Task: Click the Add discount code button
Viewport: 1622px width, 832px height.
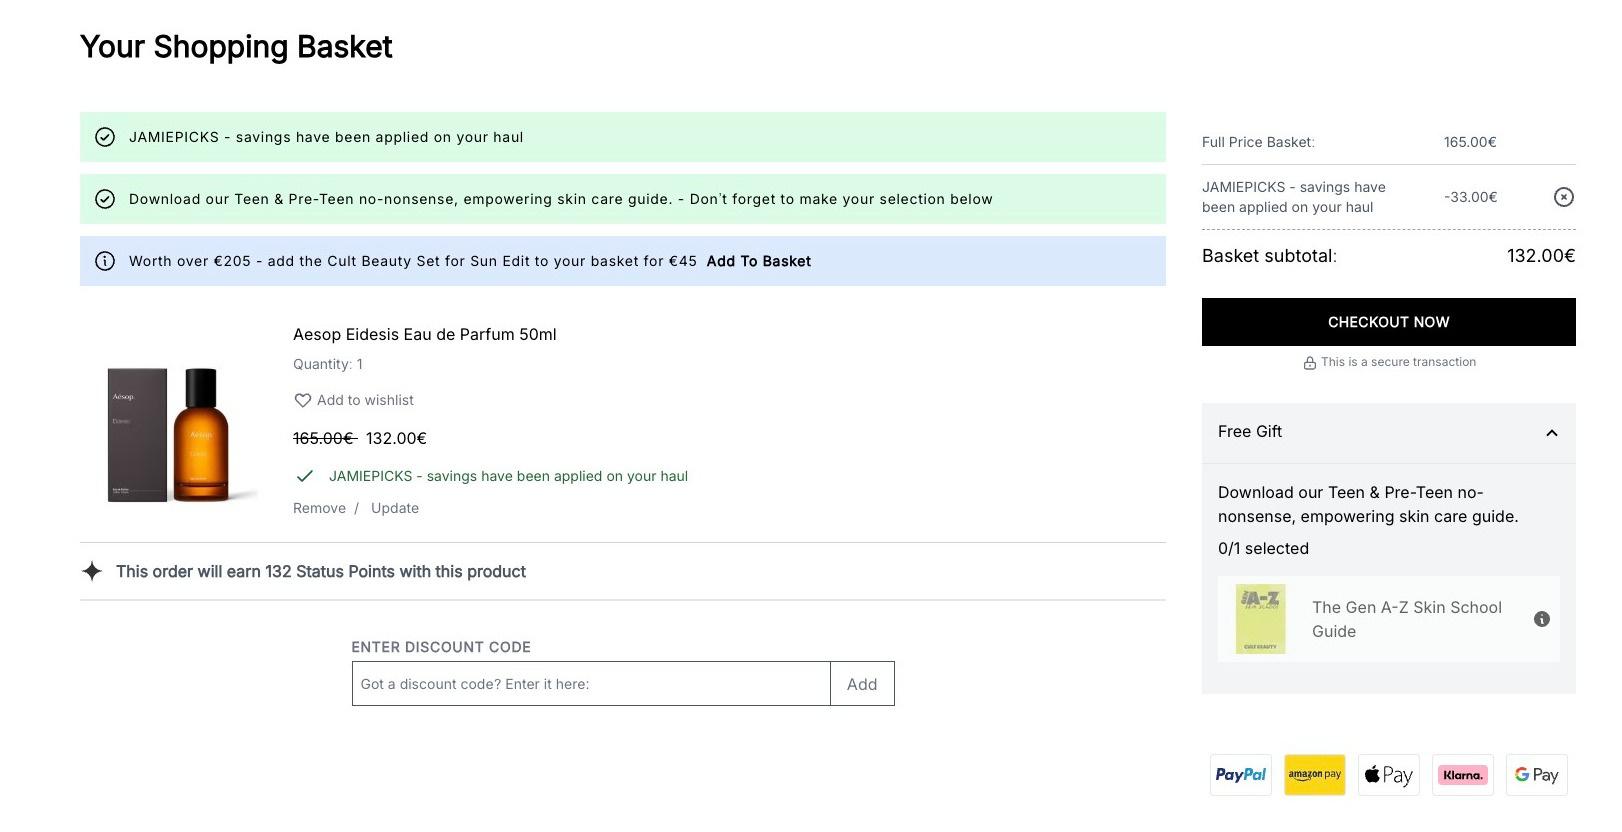Action: [x=862, y=684]
